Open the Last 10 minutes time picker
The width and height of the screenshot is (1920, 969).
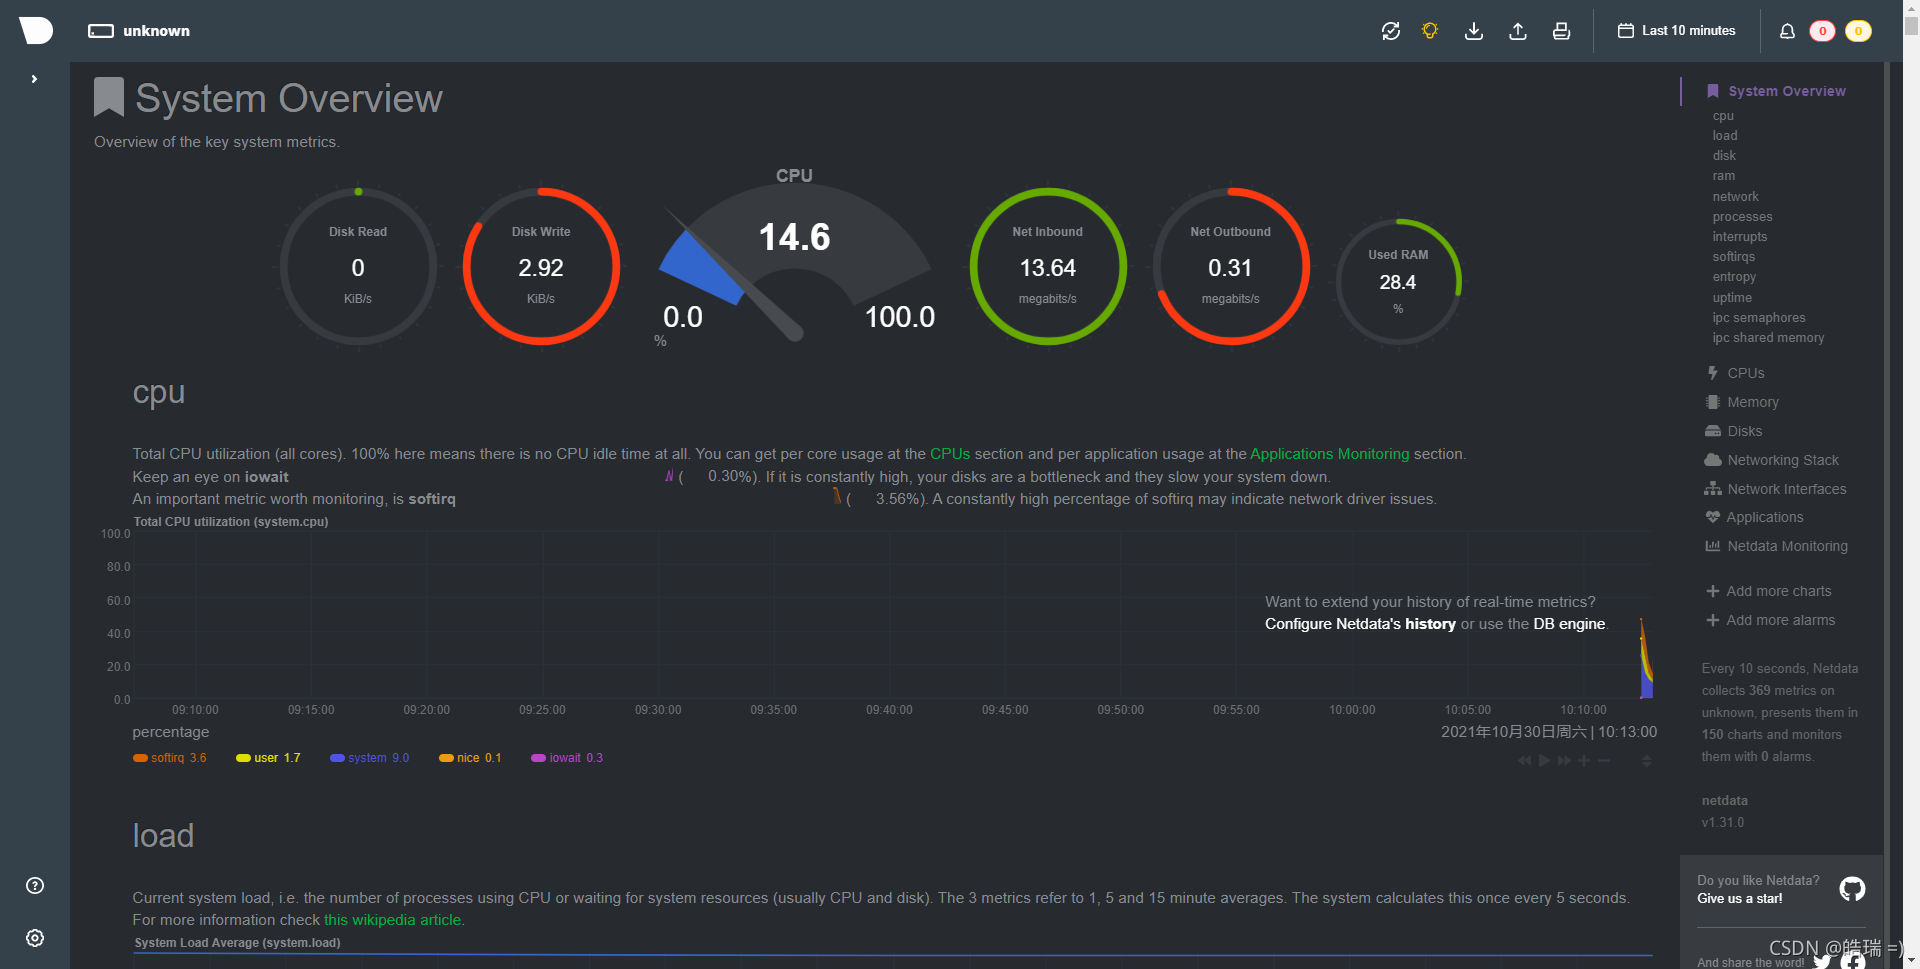(1676, 31)
